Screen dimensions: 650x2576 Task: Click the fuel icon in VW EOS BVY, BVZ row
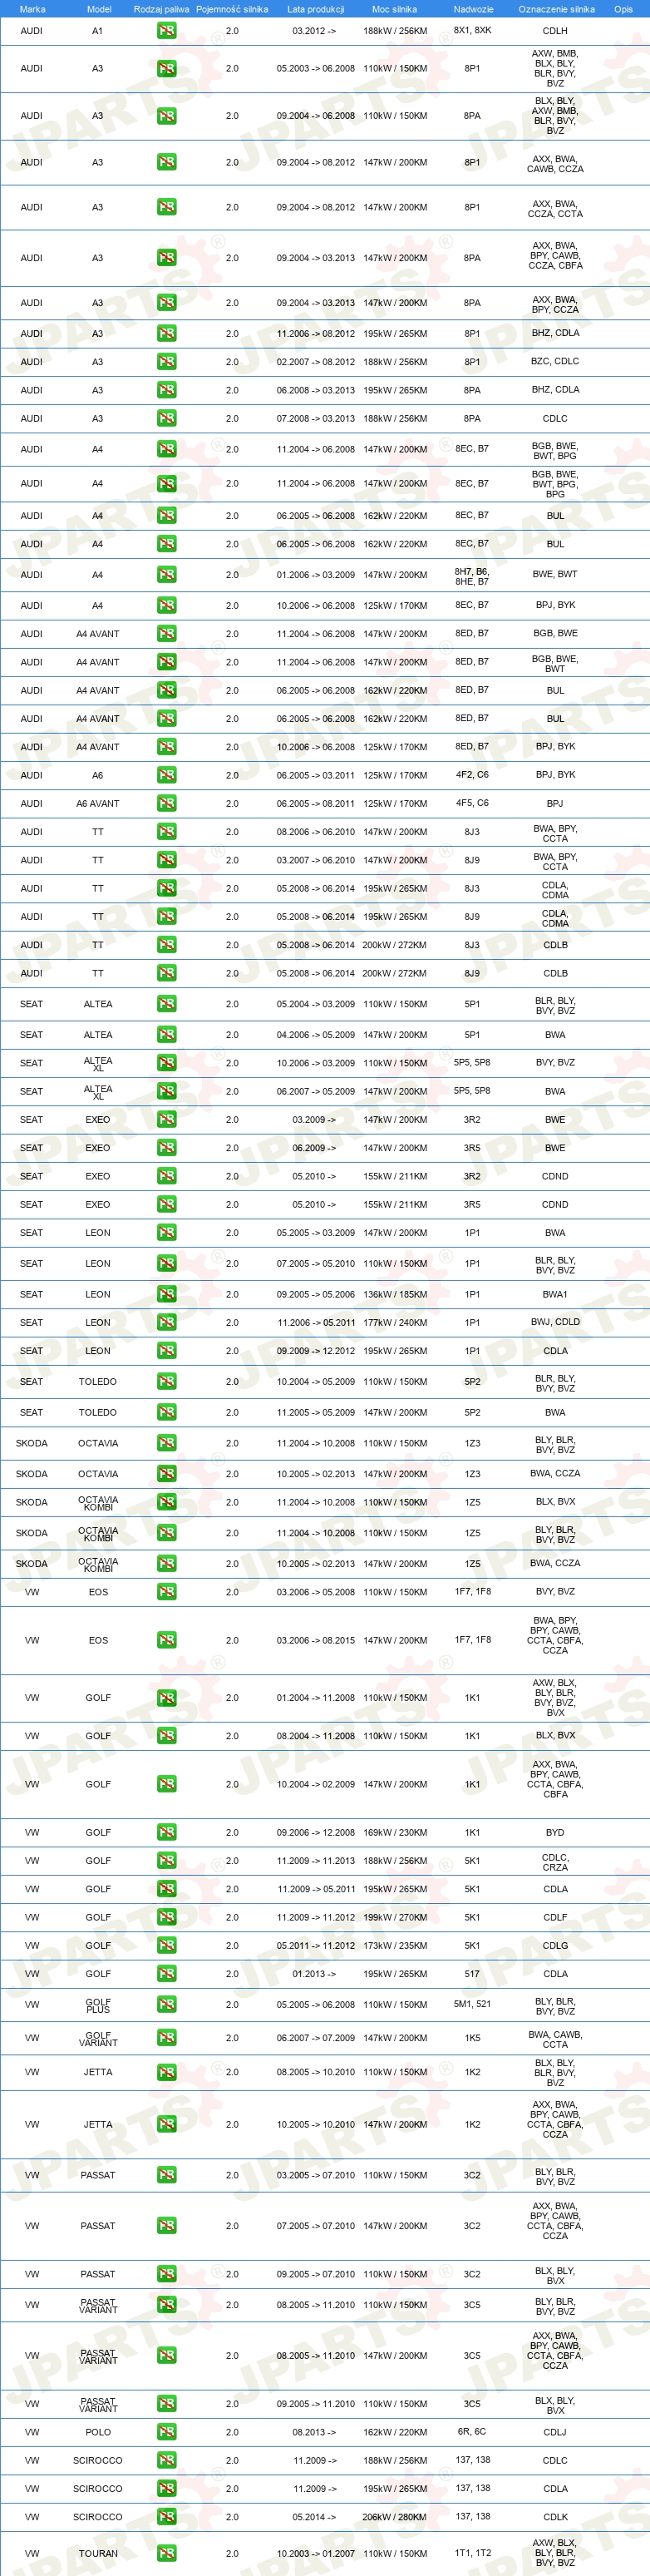[x=166, y=1592]
